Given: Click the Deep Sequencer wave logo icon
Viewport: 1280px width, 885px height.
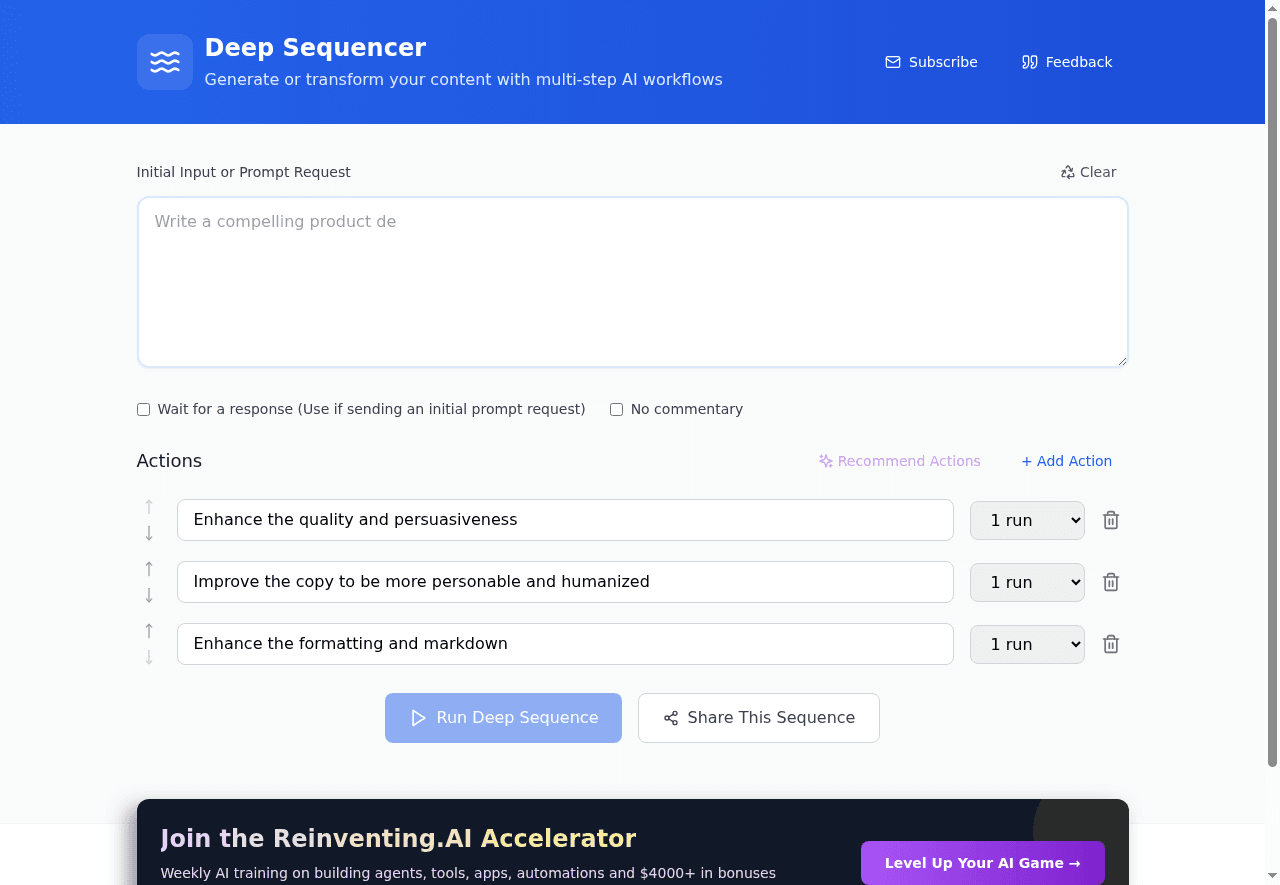Looking at the screenshot, I should click(164, 61).
